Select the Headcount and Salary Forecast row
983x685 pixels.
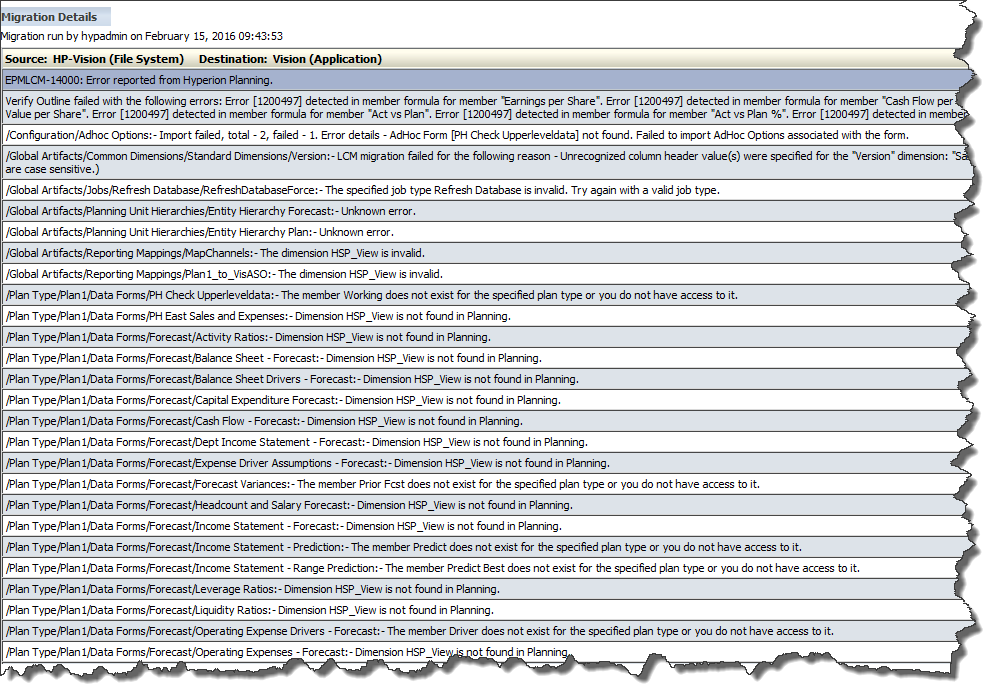point(483,505)
